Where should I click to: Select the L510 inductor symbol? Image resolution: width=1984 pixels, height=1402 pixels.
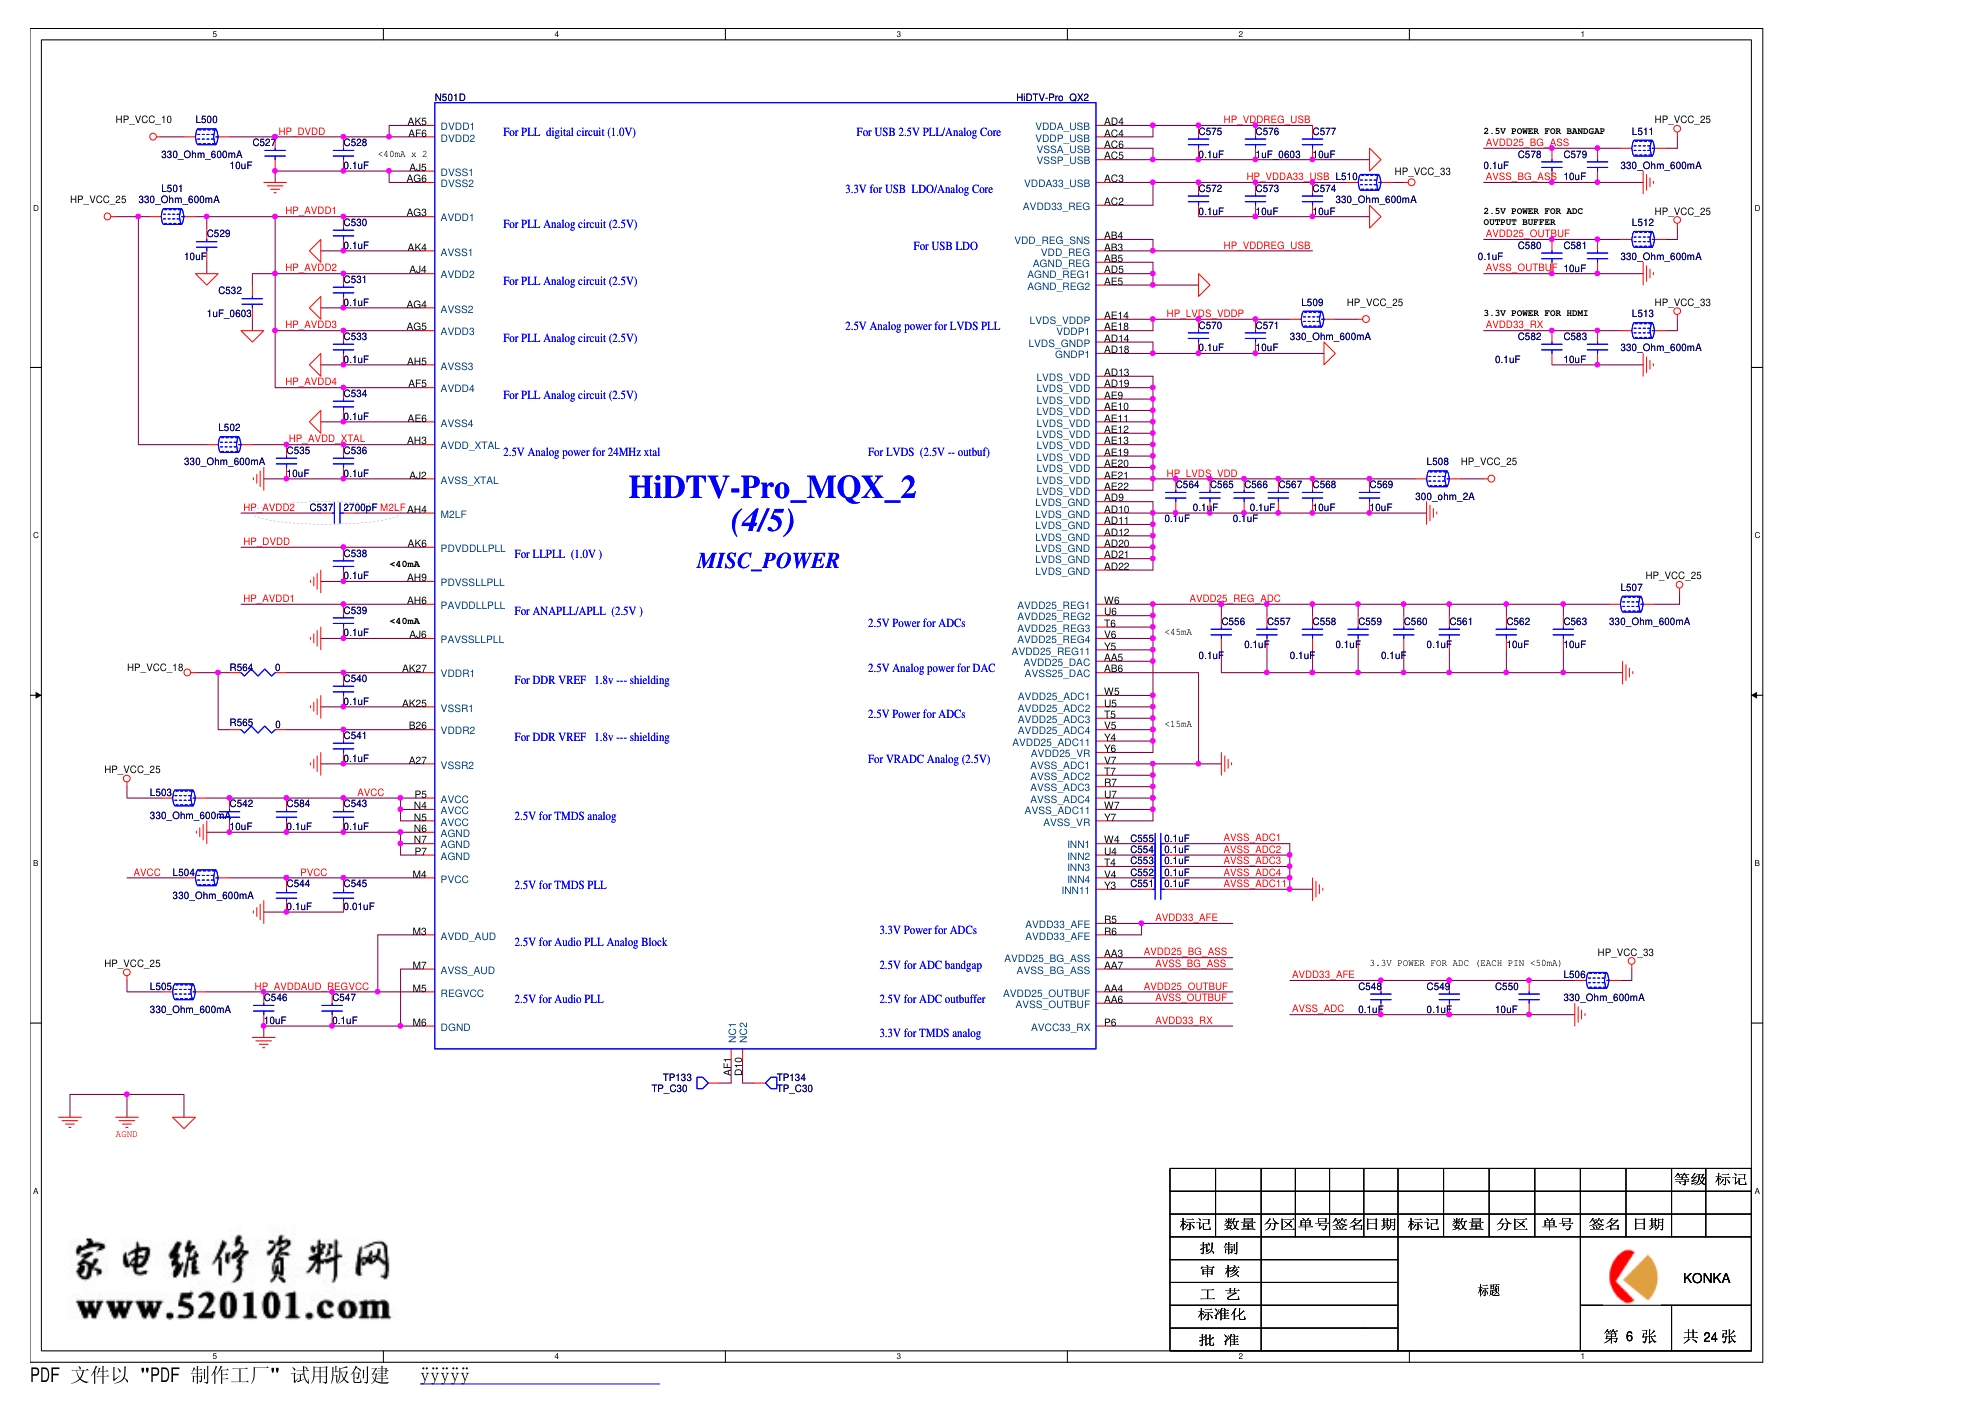coord(1370,182)
